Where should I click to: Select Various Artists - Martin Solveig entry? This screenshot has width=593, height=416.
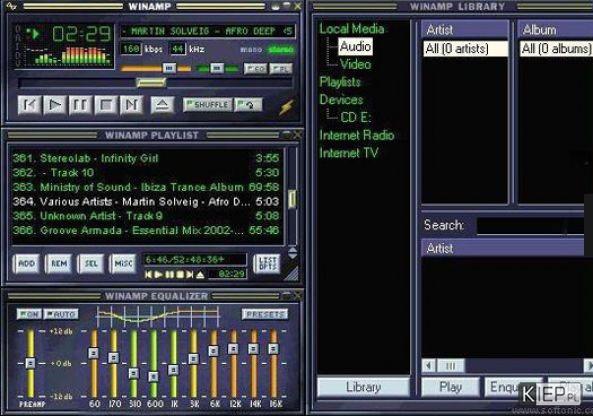(146, 201)
